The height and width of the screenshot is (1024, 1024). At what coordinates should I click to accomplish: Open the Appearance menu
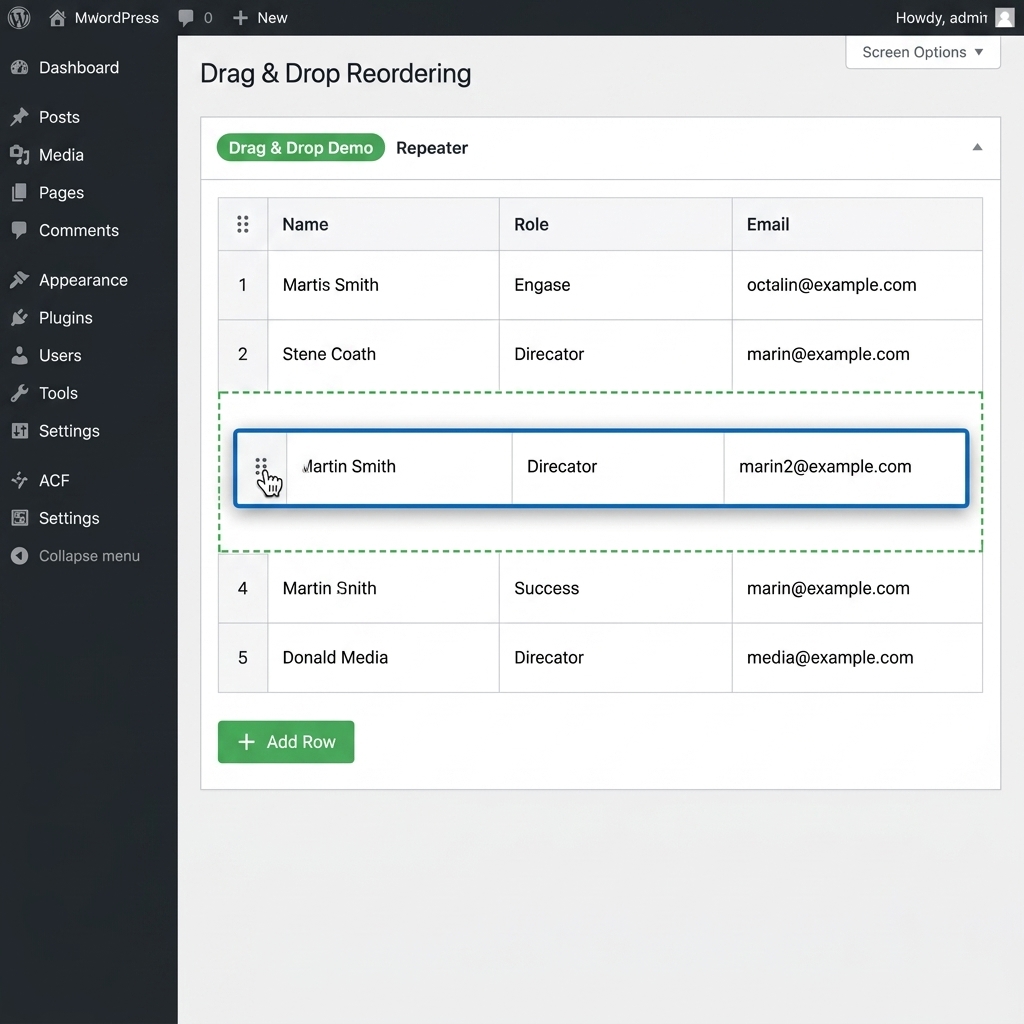click(x=83, y=280)
